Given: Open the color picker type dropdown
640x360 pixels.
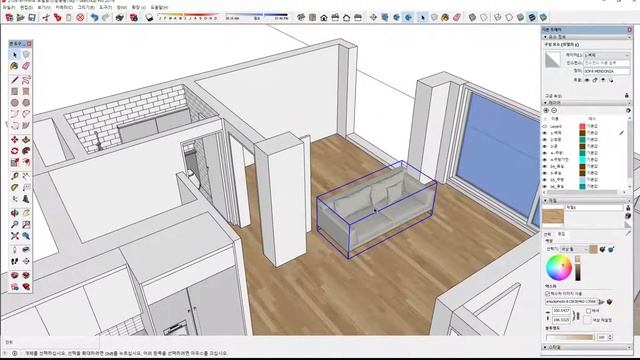Looking at the screenshot, I should (x=574, y=249).
